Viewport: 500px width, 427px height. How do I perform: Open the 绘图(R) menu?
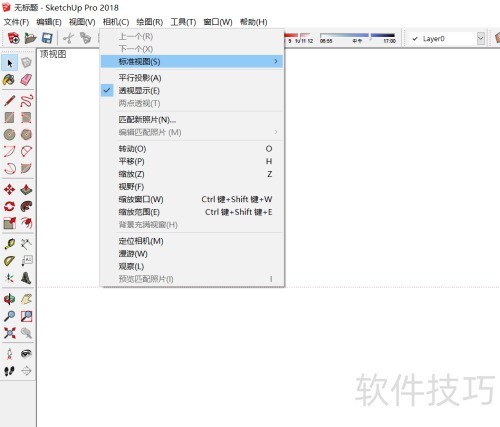[x=150, y=22]
